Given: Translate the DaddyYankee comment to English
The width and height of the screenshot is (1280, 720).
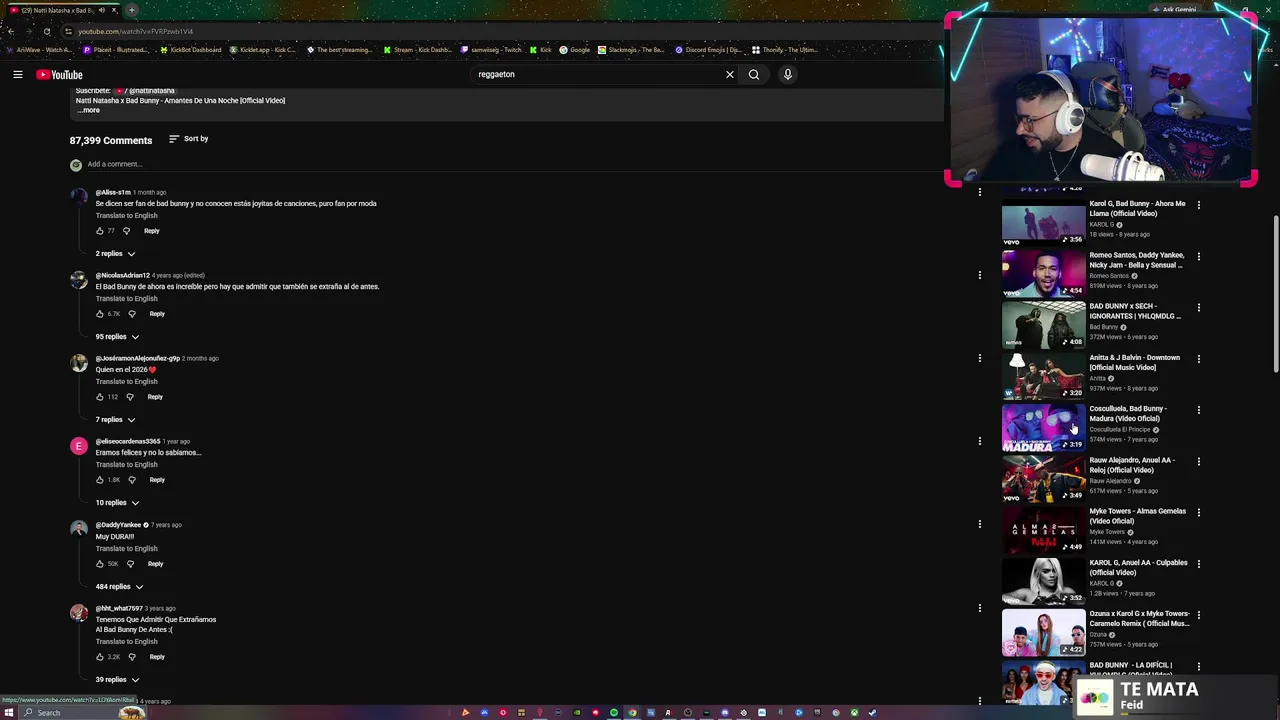Looking at the screenshot, I should pos(127,549).
